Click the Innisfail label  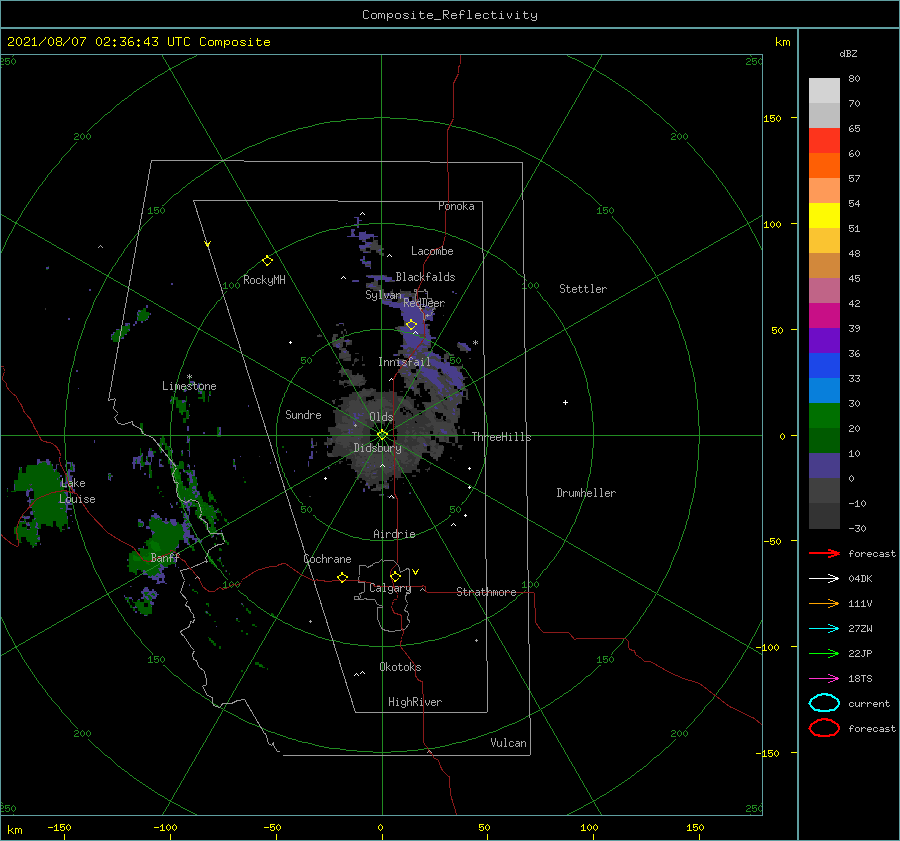(x=404, y=362)
